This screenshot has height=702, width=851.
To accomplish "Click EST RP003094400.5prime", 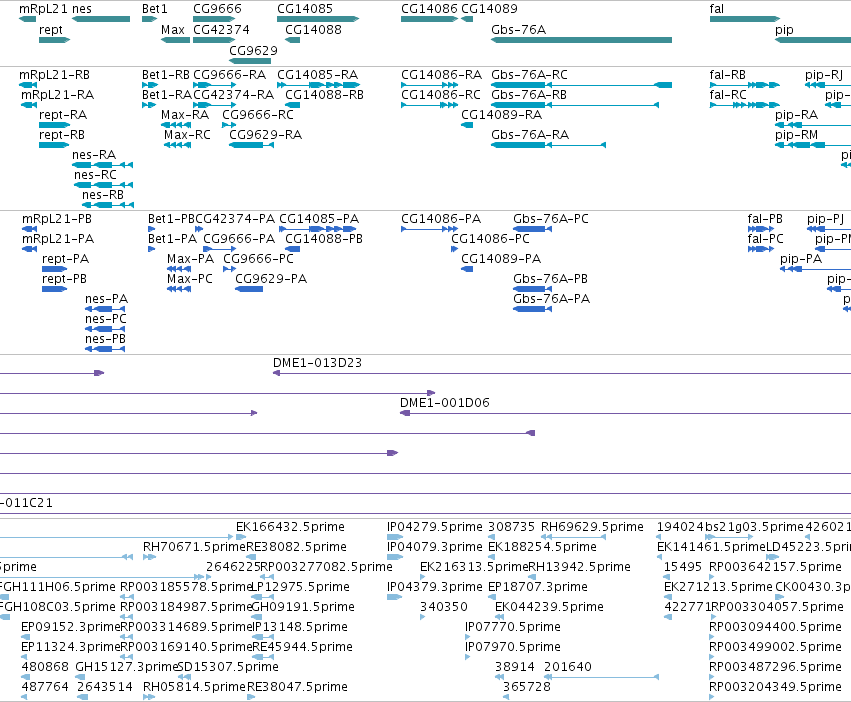I will [x=775, y=627].
